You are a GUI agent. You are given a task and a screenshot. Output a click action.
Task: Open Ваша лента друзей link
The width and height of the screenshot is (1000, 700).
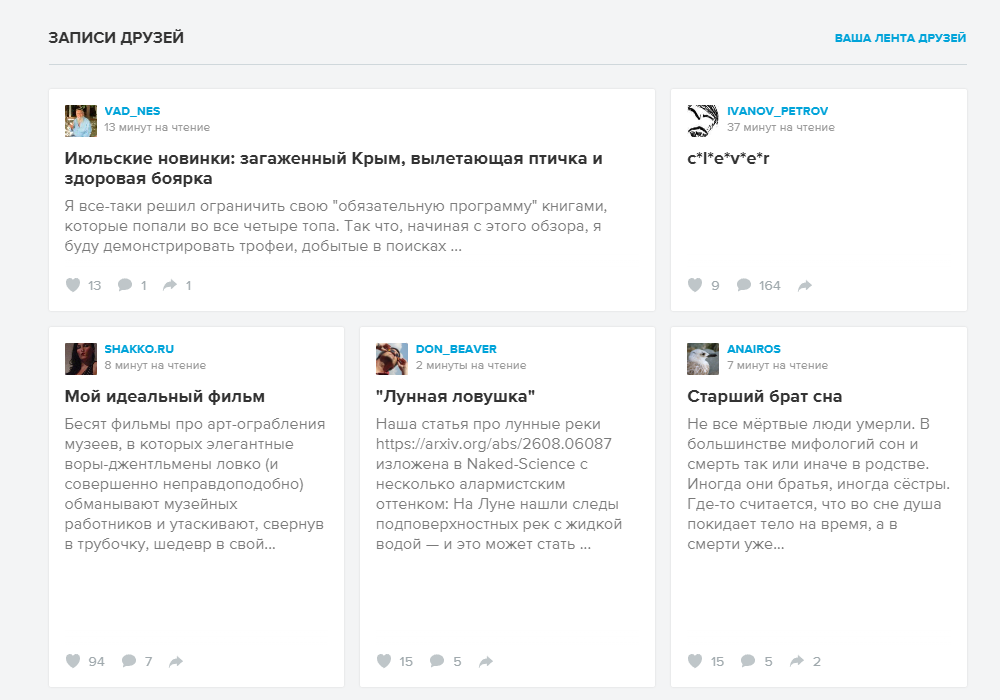(x=900, y=38)
